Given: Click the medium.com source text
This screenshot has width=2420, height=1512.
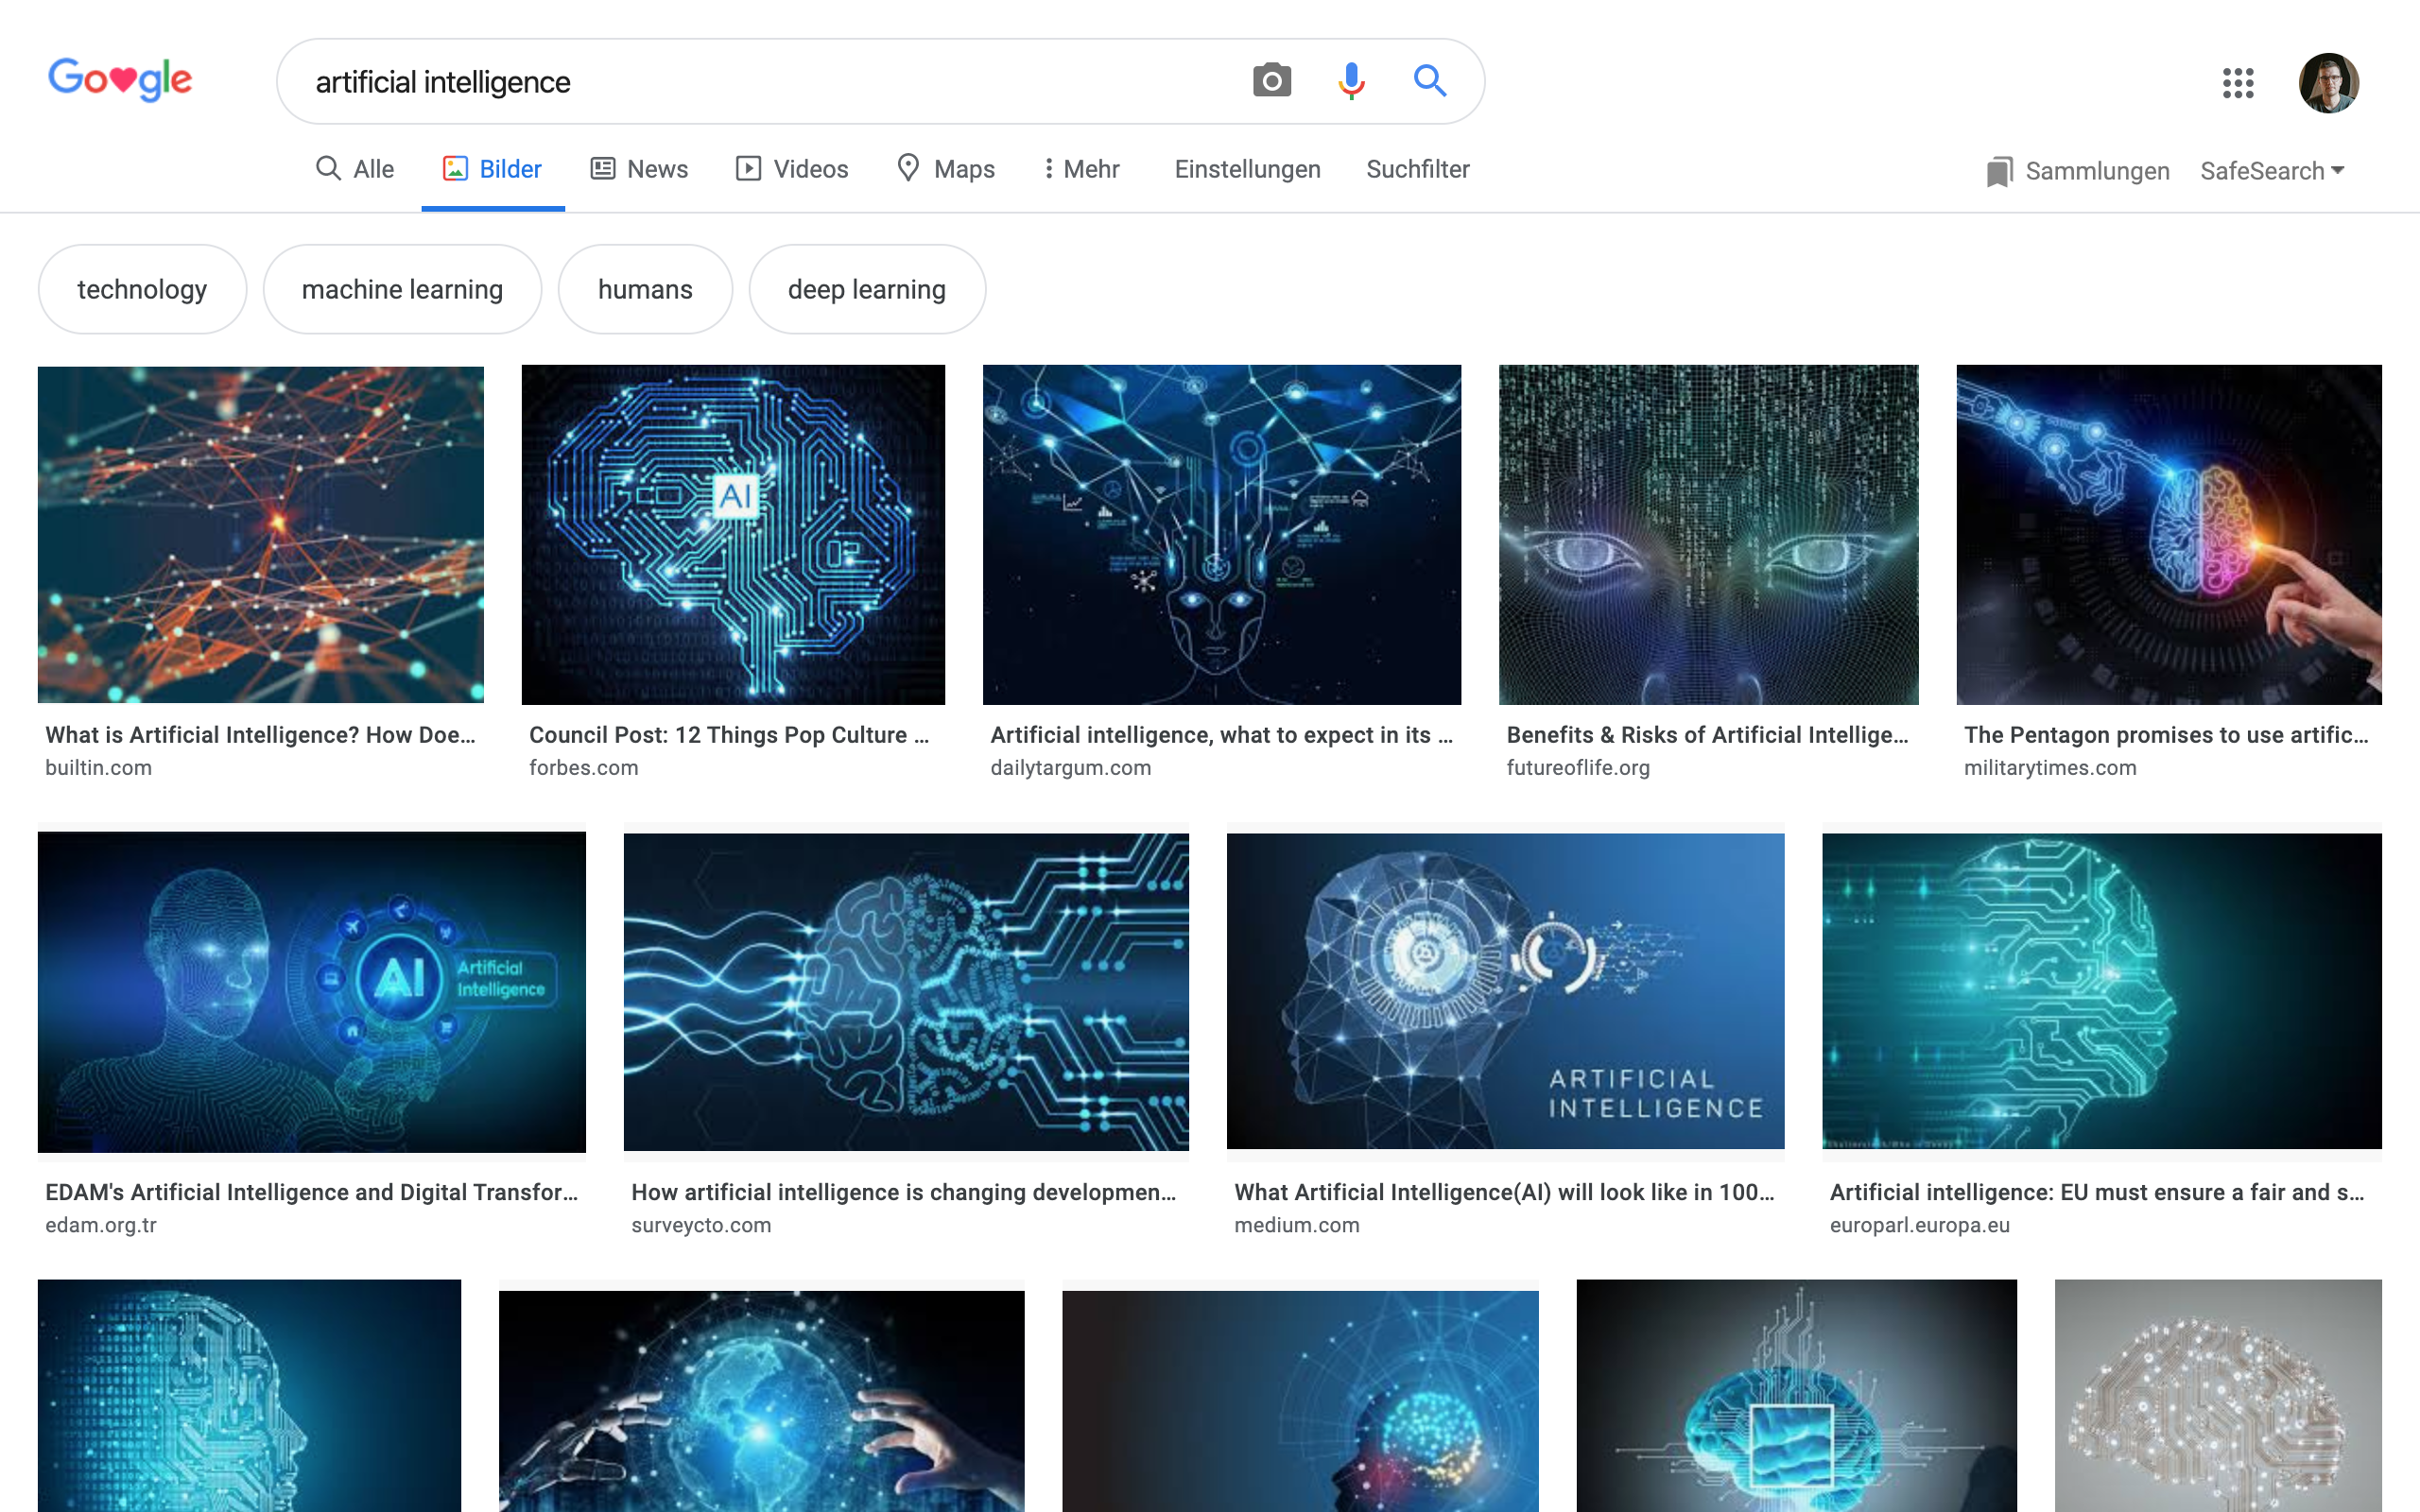Looking at the screenshot, I should [x=1296, y=1225].
